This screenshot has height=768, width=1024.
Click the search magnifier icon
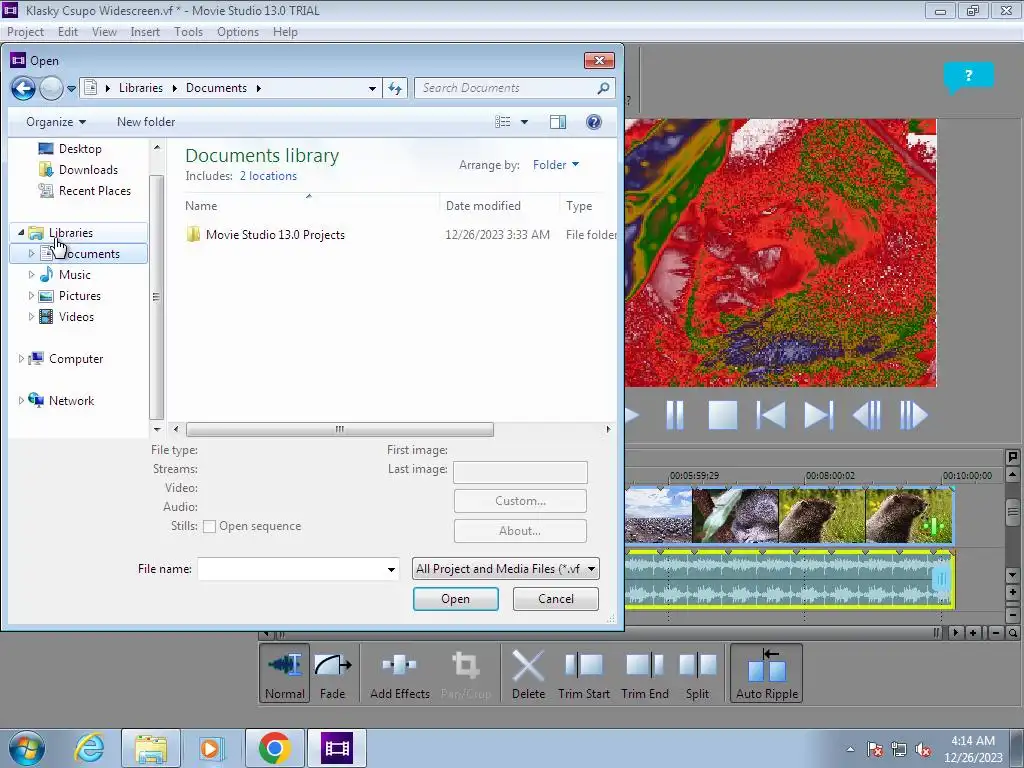[603, 88]
